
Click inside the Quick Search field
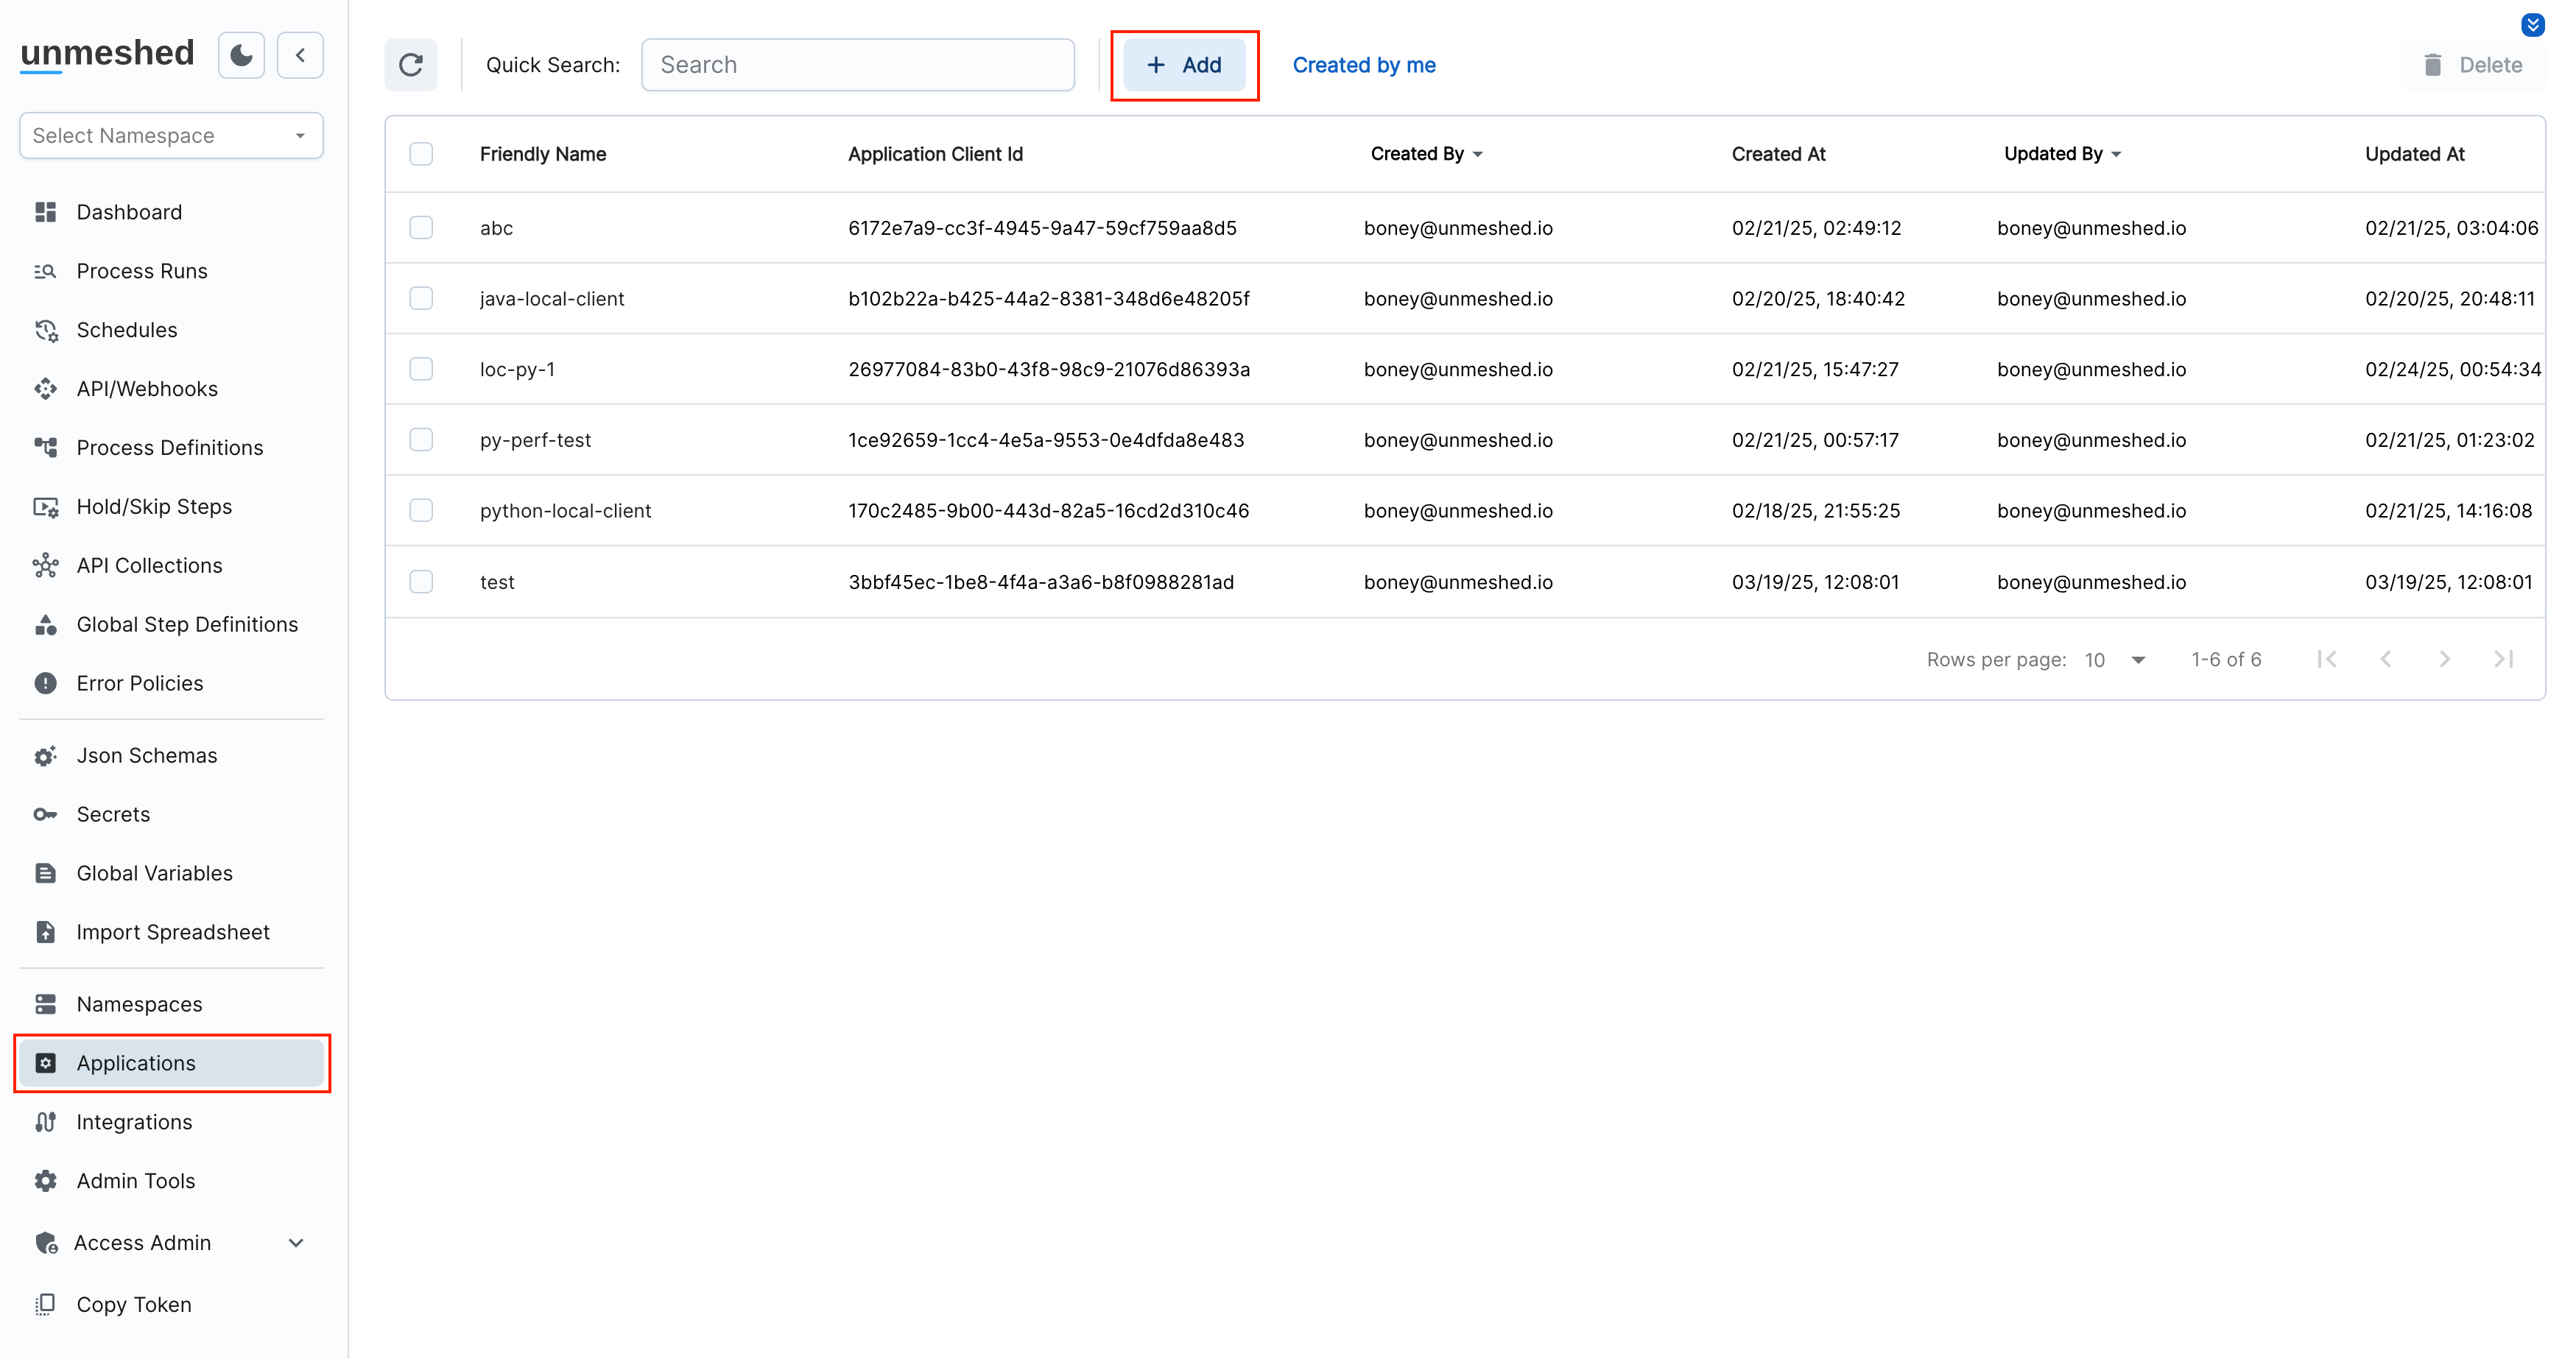(x=857, y=64)
